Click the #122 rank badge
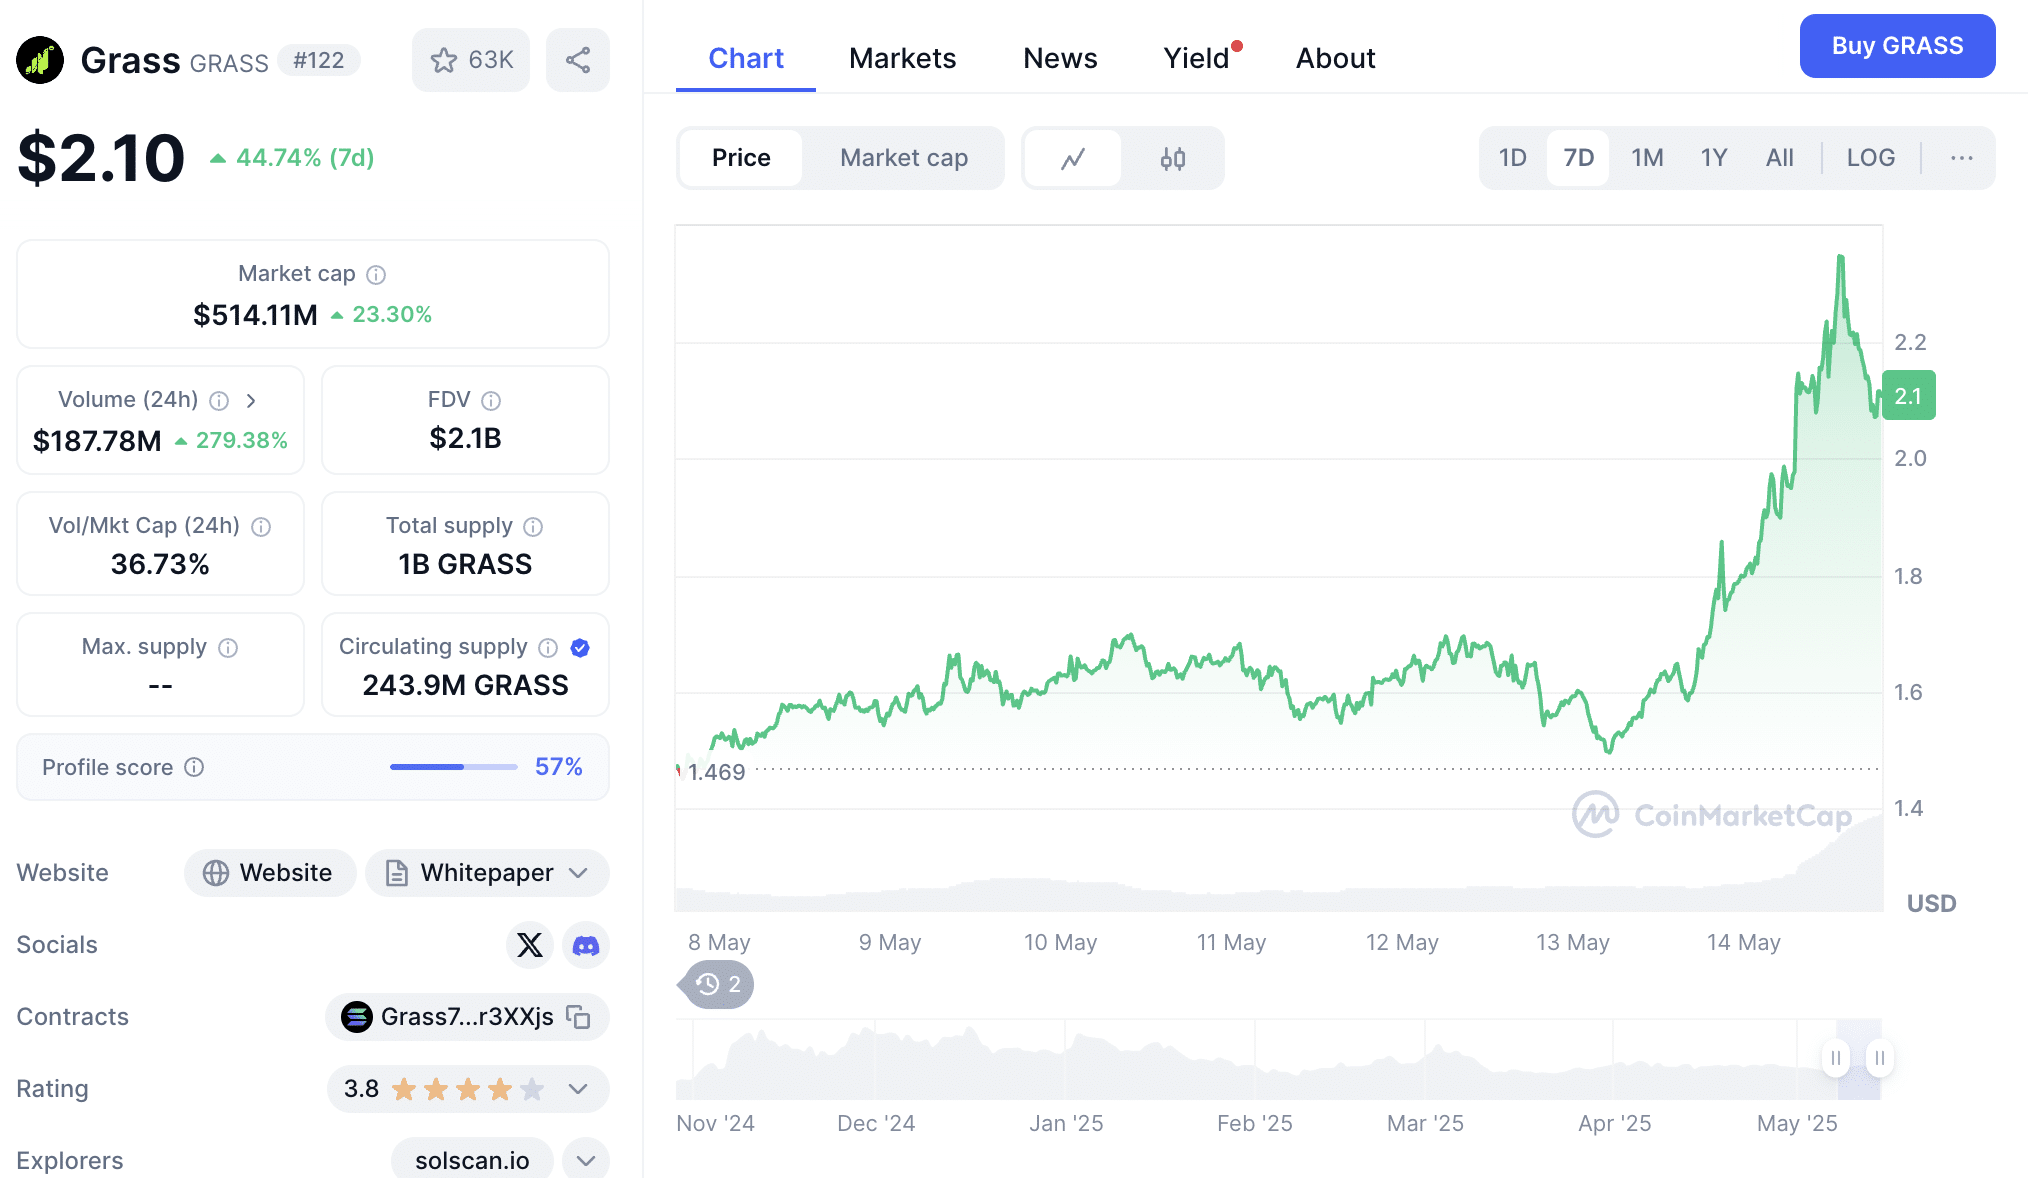2028x1178 pixels. click(x=319, y=60)
